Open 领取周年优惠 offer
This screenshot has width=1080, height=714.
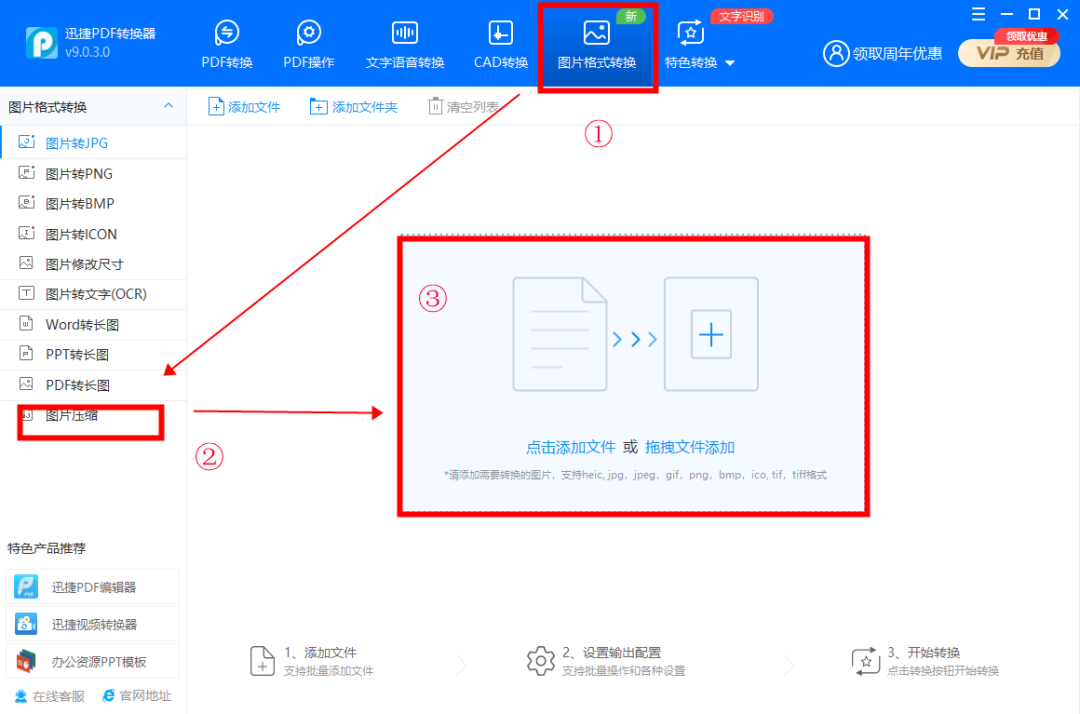[x=897, y=54]
